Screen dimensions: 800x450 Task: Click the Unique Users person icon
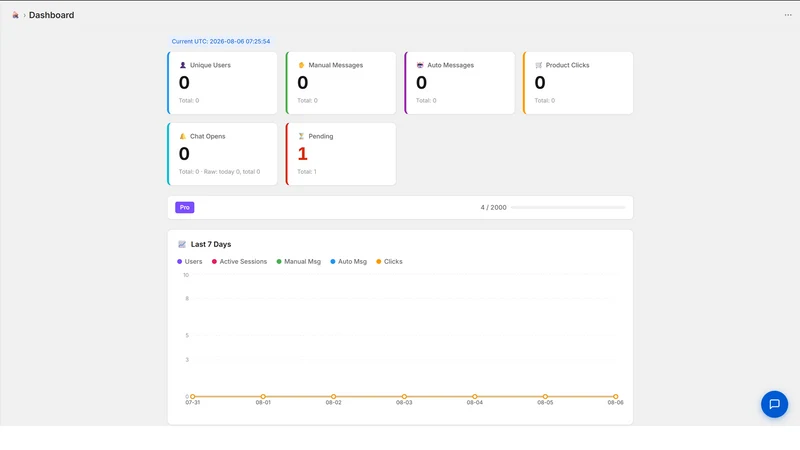[x=183, y=65]
